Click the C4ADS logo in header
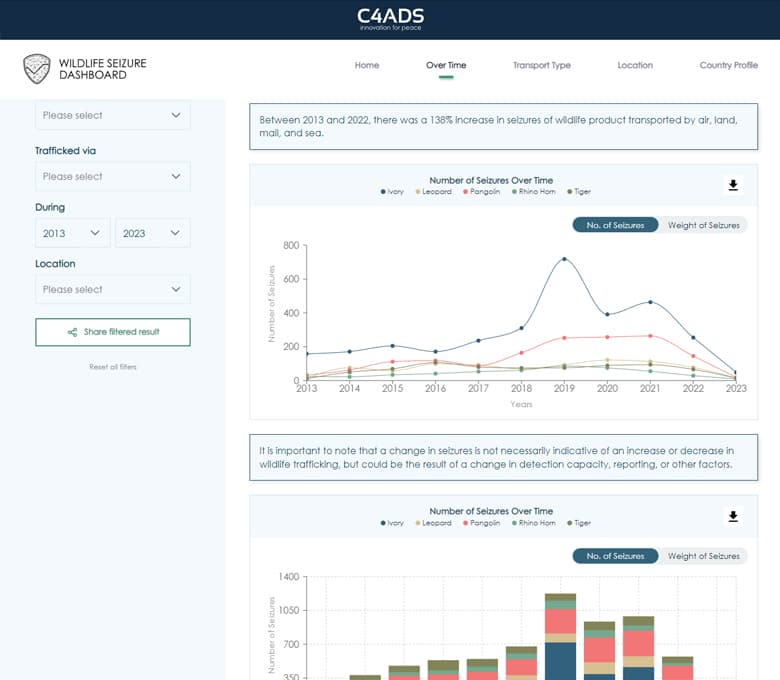780x680 pixels. coord(389,18)
